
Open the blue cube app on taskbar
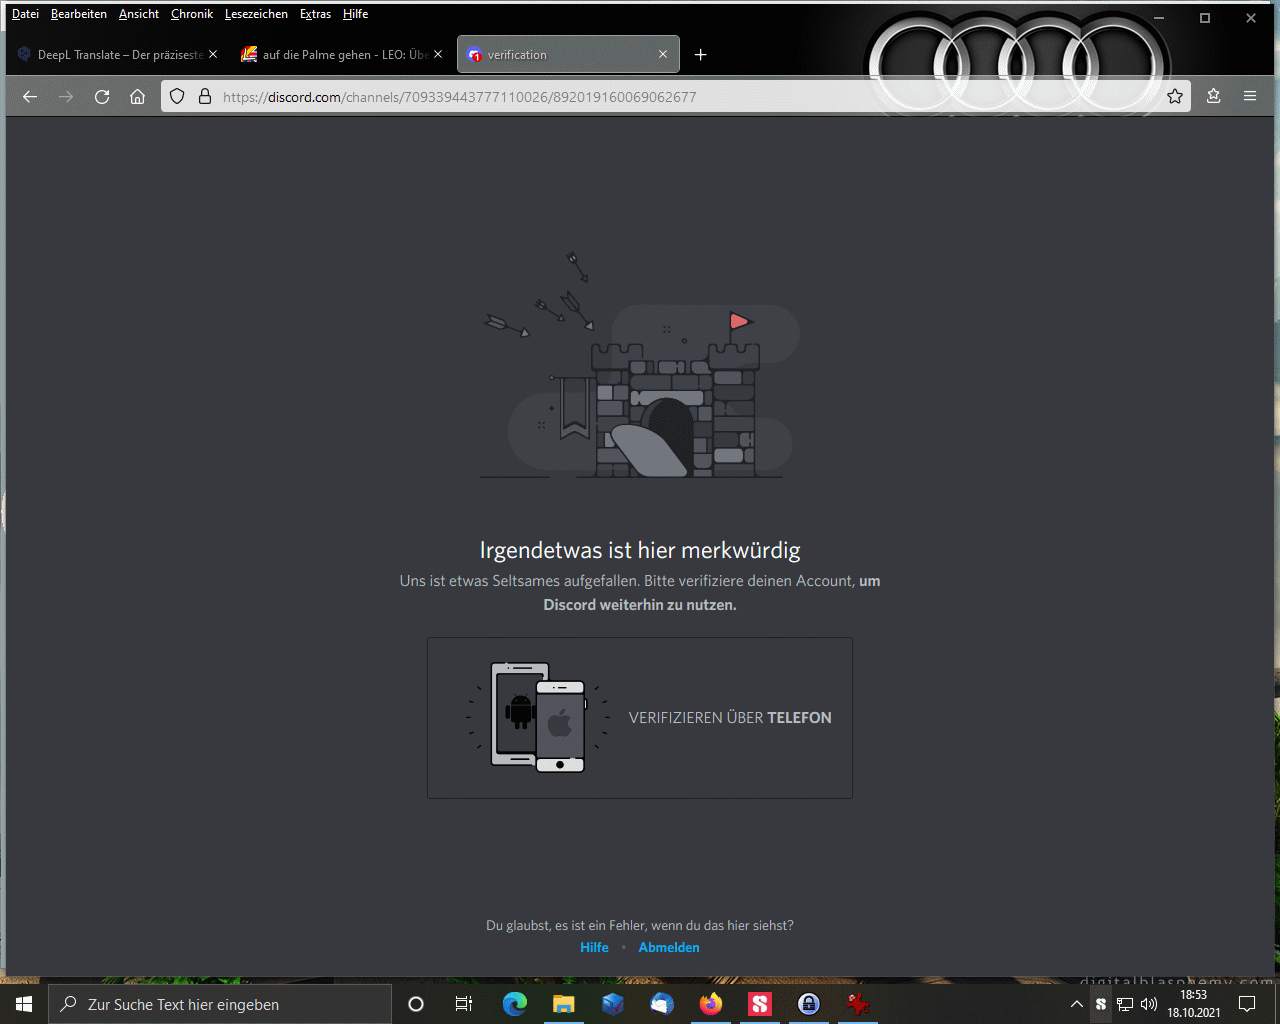click(x=613, y=1004)
